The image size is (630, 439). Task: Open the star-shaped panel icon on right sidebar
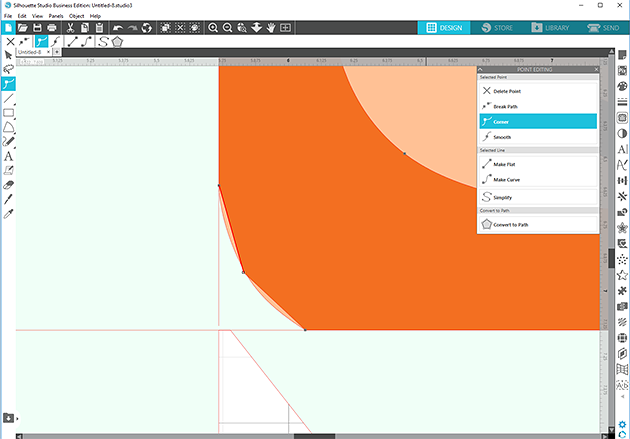click(622, 275)
